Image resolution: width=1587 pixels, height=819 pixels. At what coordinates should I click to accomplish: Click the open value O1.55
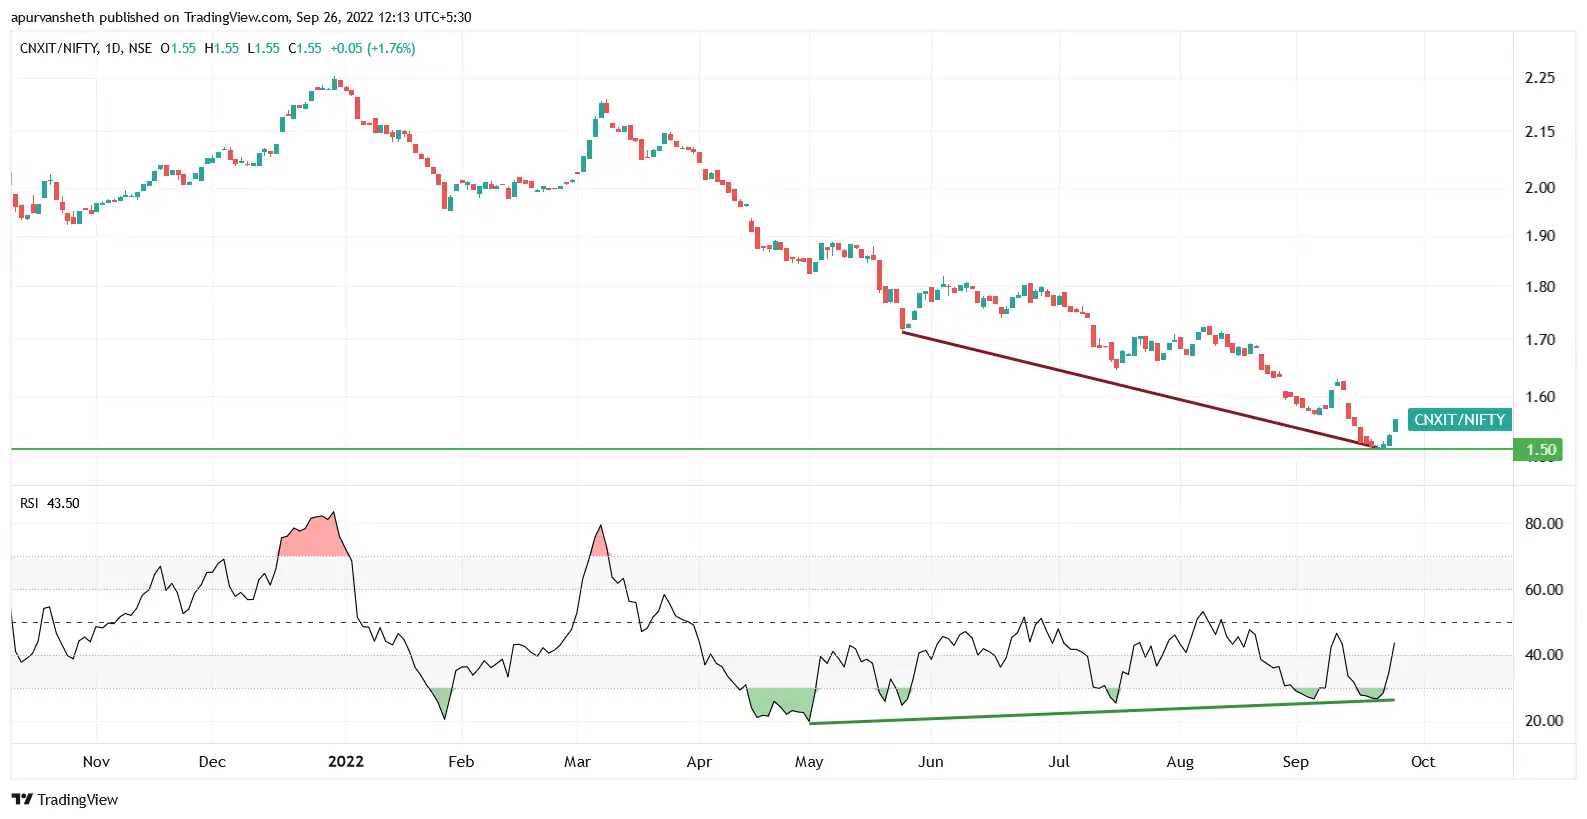(x=178, y=48)
